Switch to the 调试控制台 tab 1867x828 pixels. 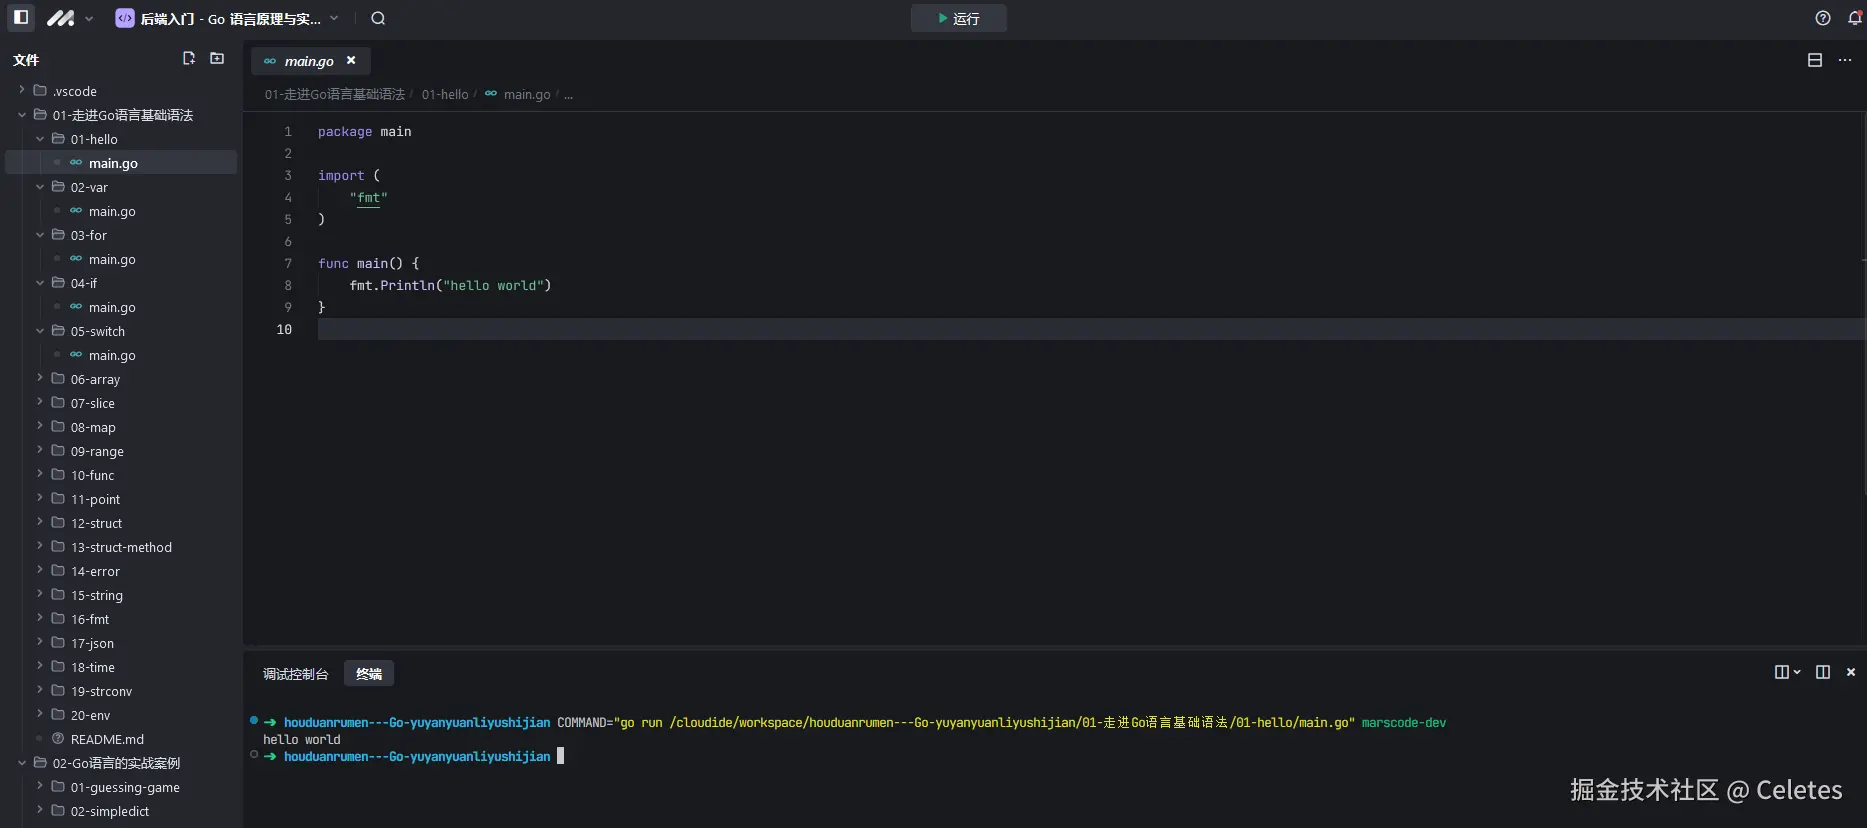point(295,674)
